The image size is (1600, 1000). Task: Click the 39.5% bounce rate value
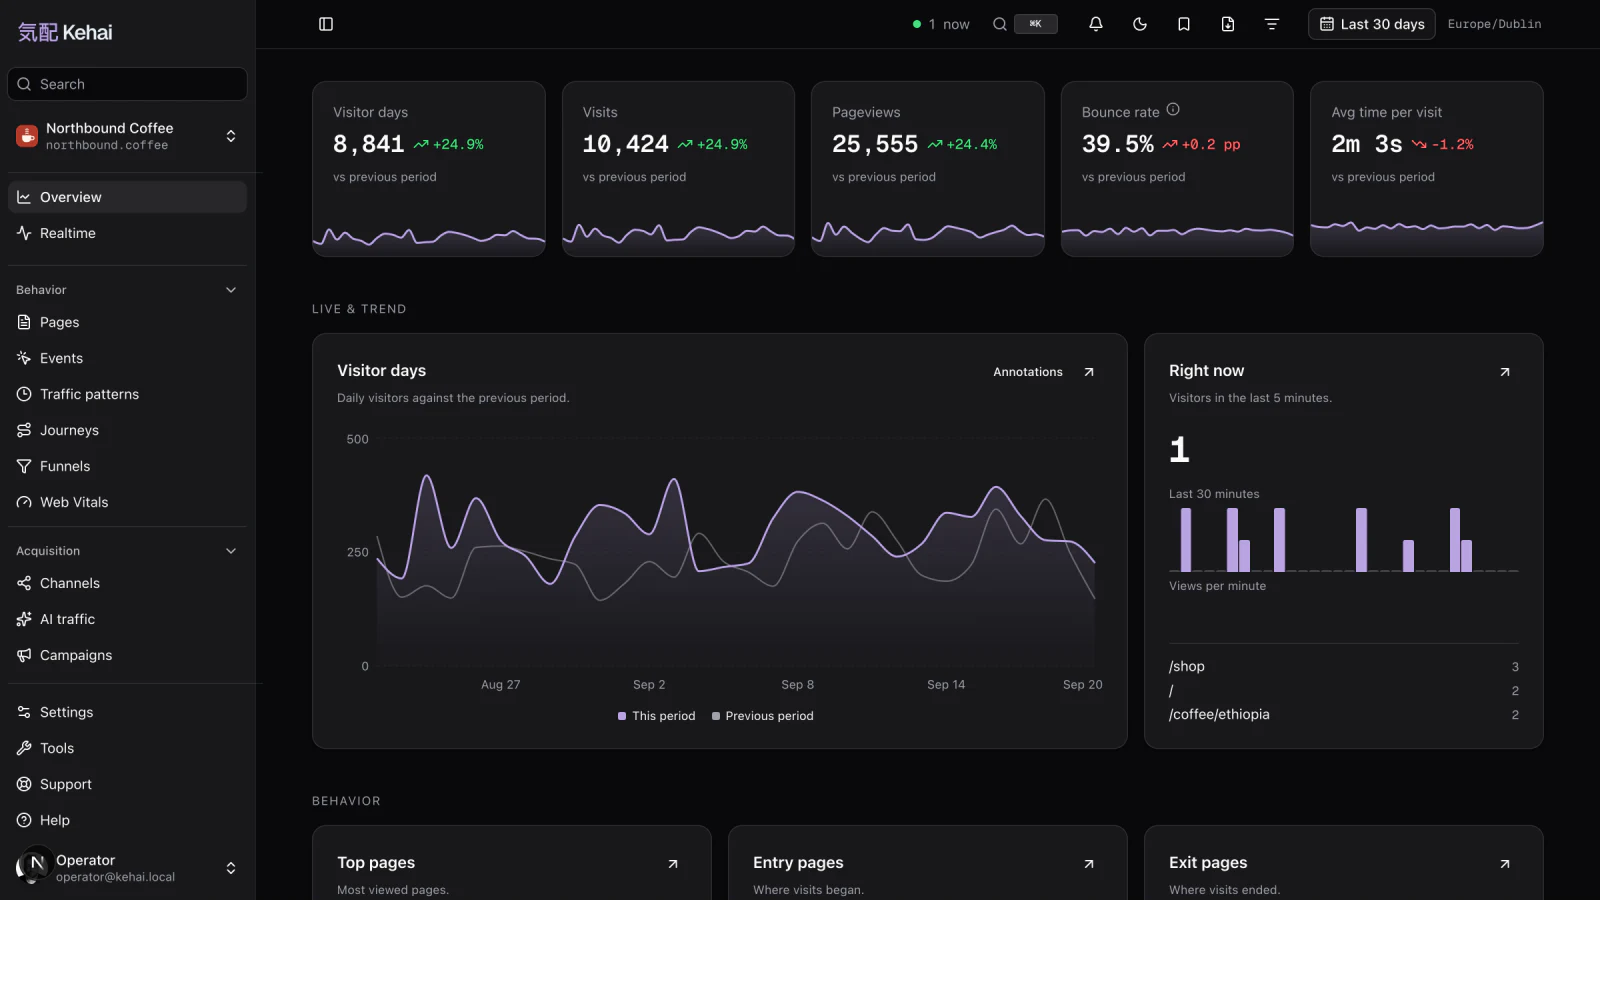1117,144
